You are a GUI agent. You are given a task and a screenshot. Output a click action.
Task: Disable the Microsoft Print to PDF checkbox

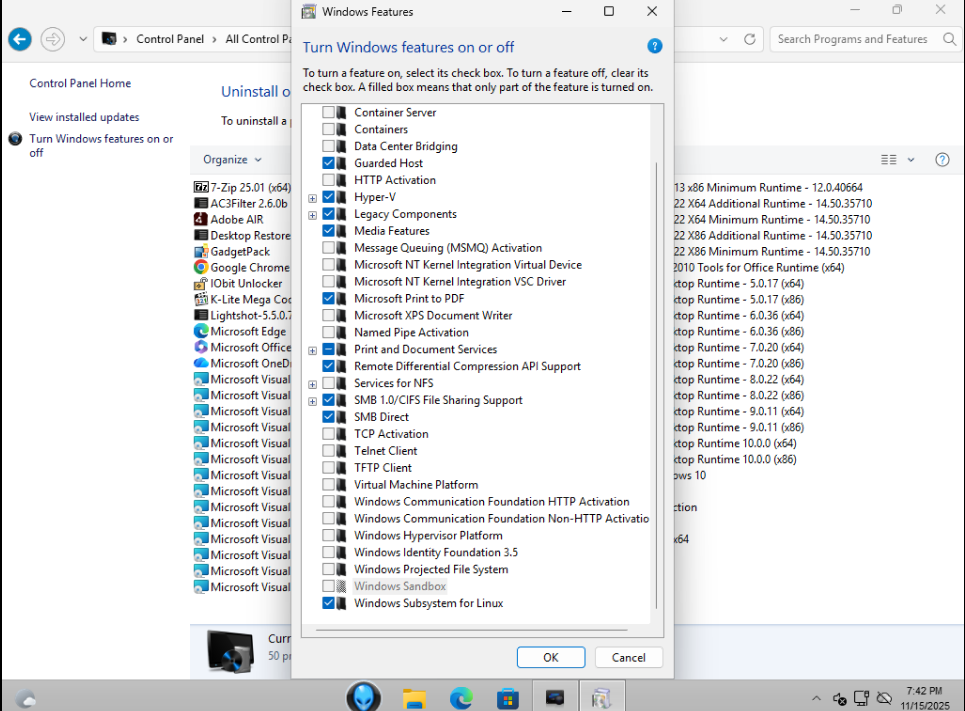point(328,299)
